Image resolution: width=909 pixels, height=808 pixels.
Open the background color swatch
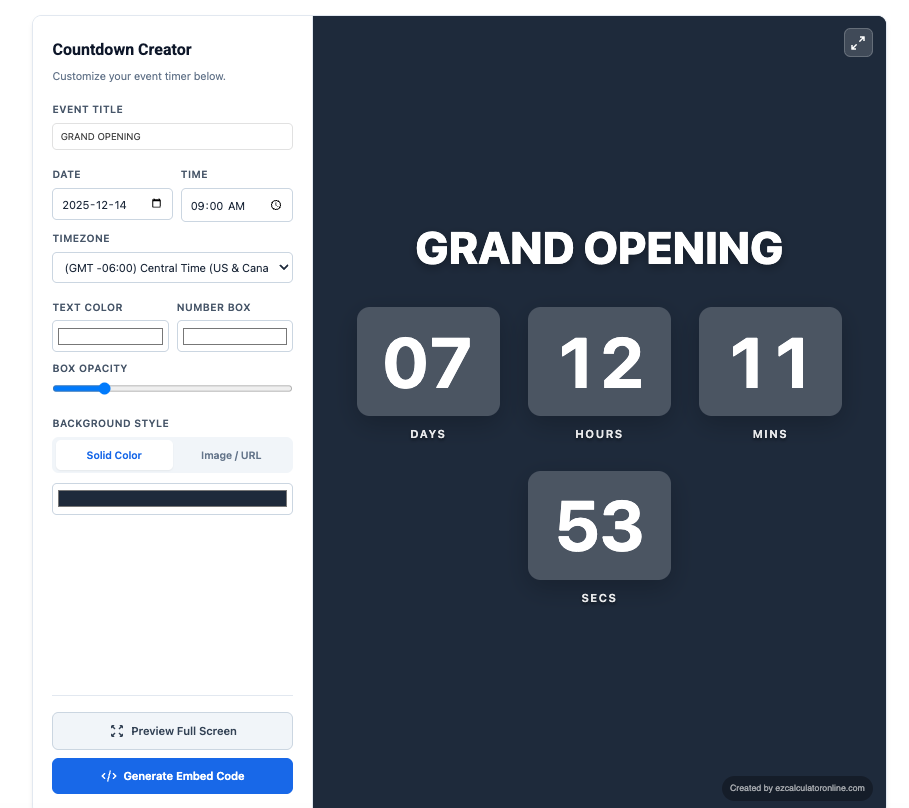coord(172,498)
